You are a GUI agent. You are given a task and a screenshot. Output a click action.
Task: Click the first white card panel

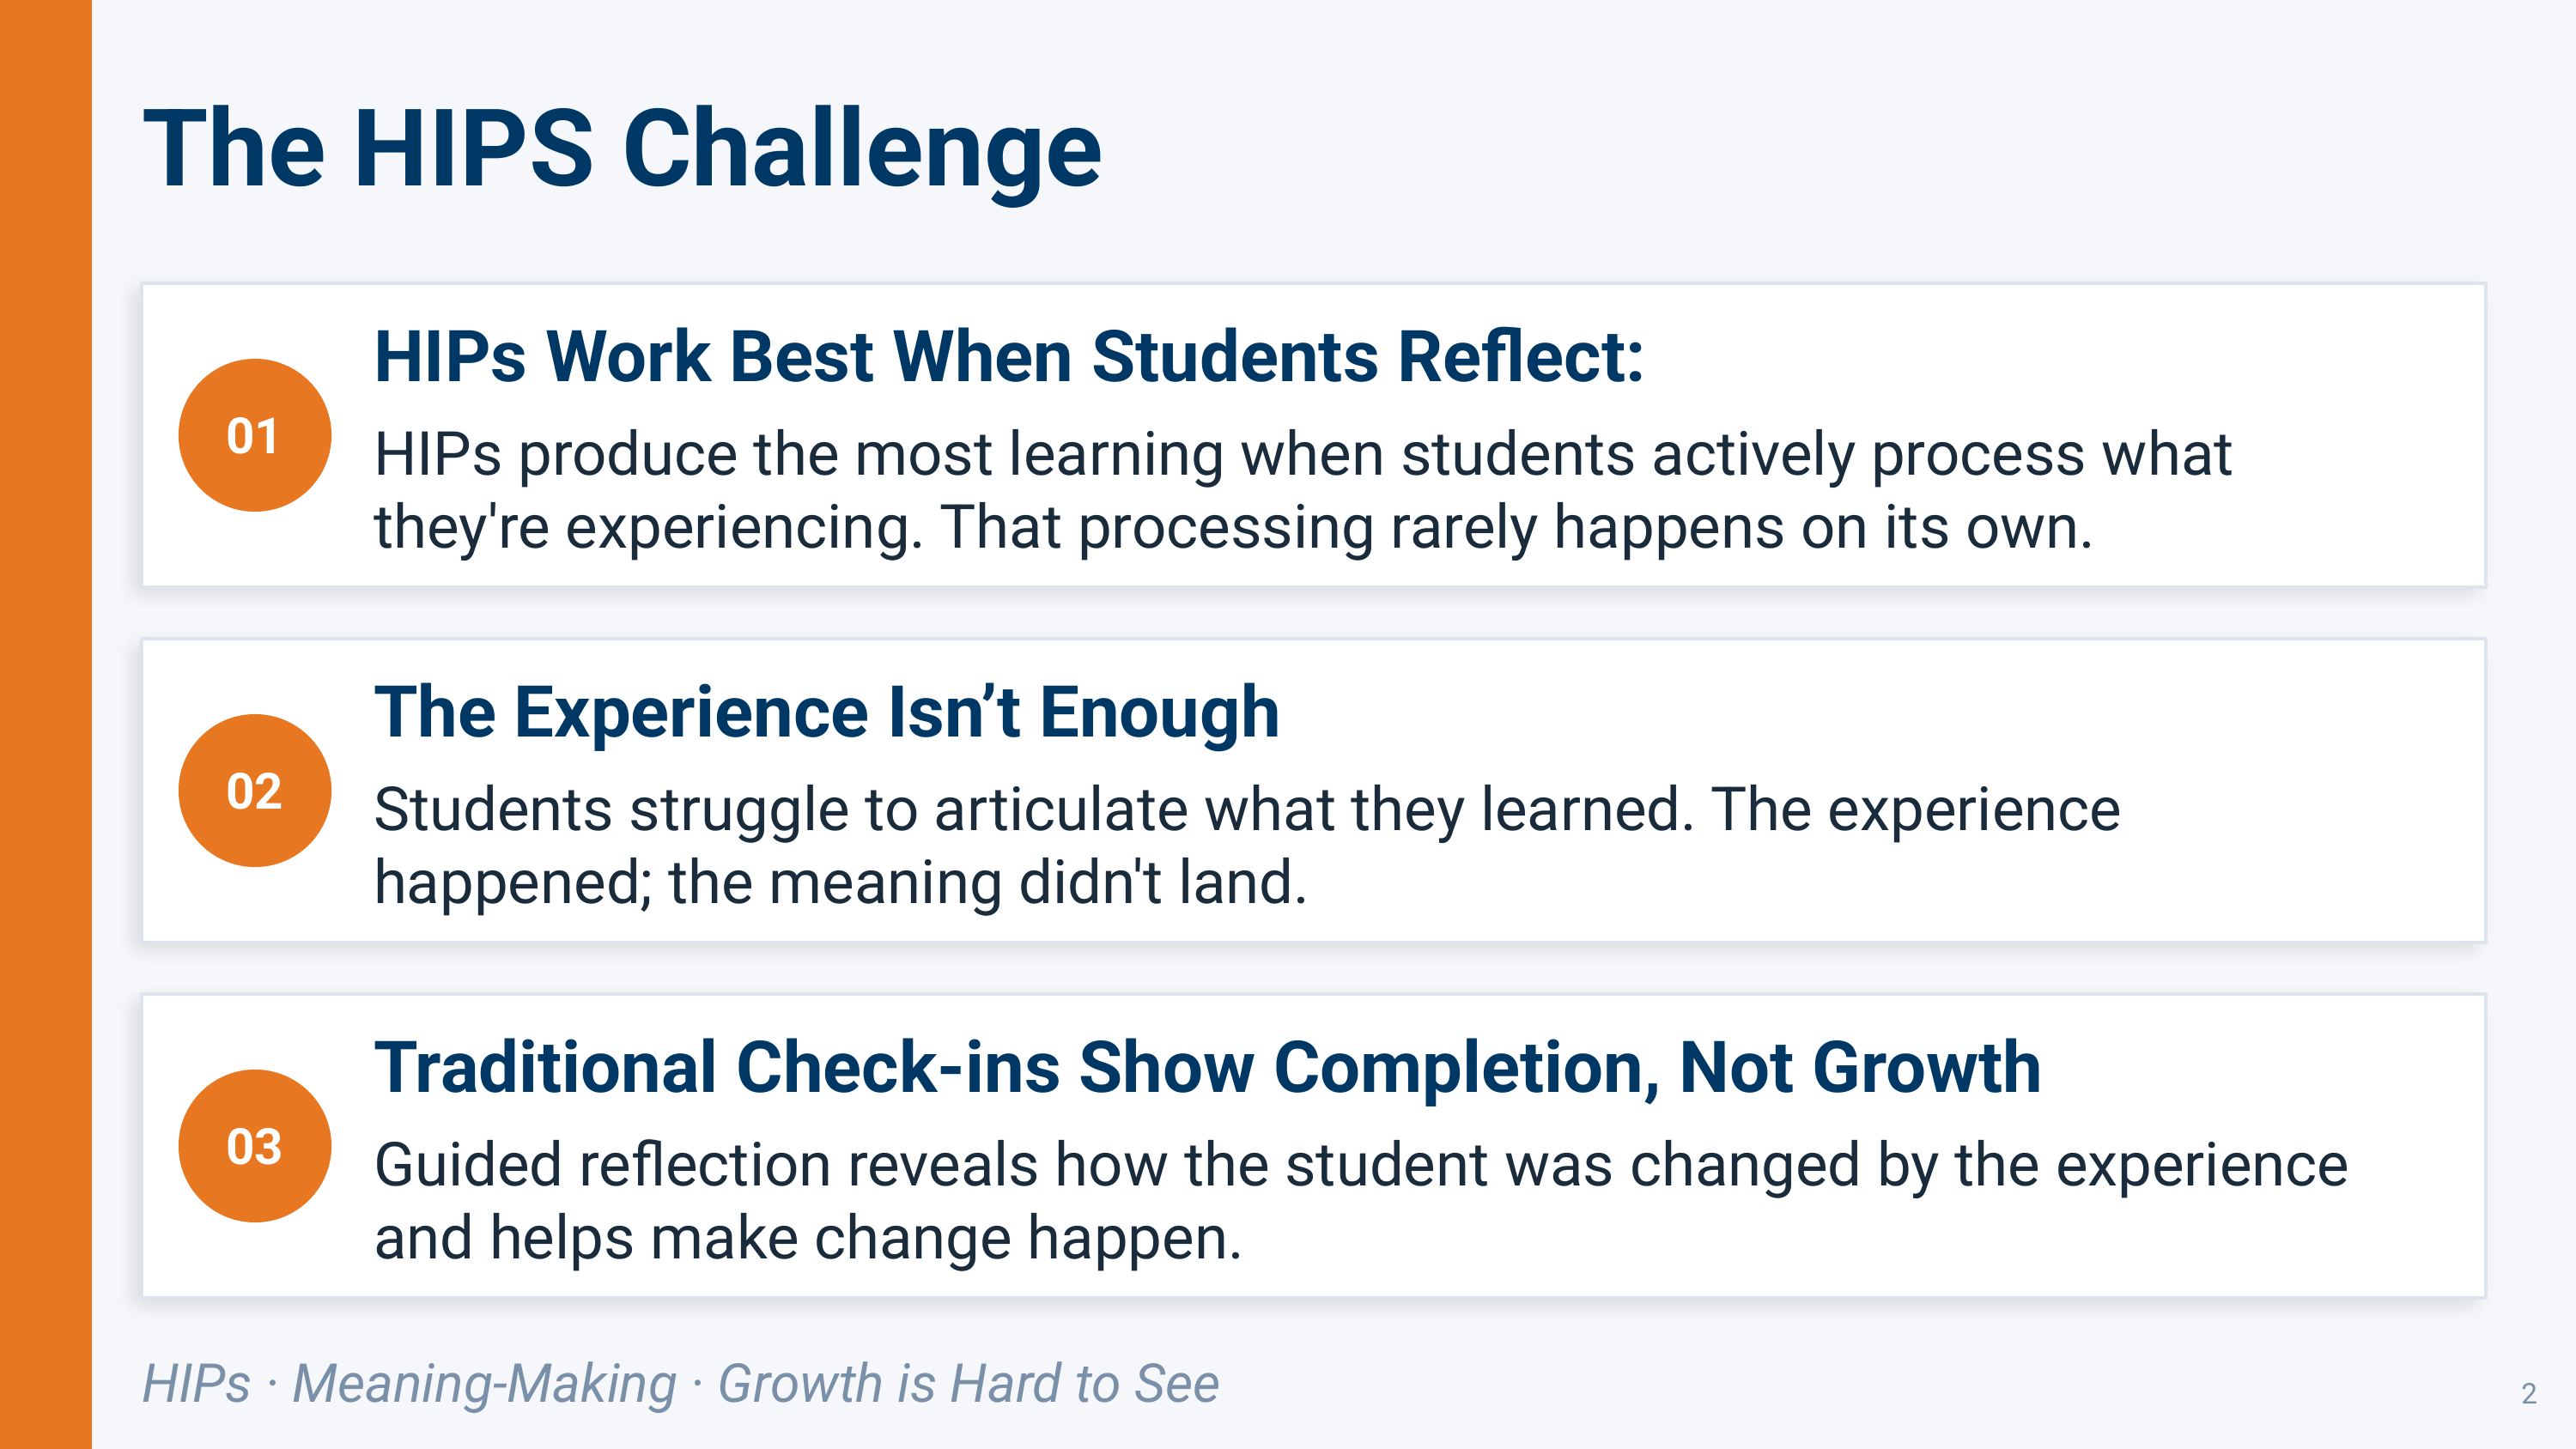1313,435
